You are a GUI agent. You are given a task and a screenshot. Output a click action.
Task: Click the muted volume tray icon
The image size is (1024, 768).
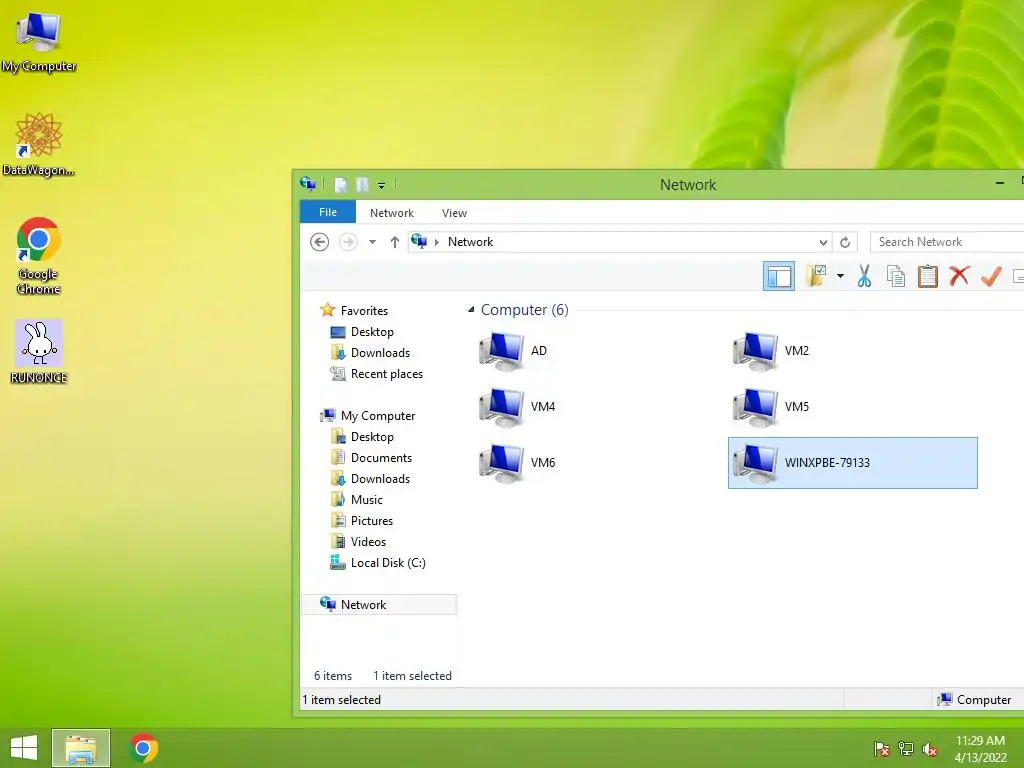930,749
